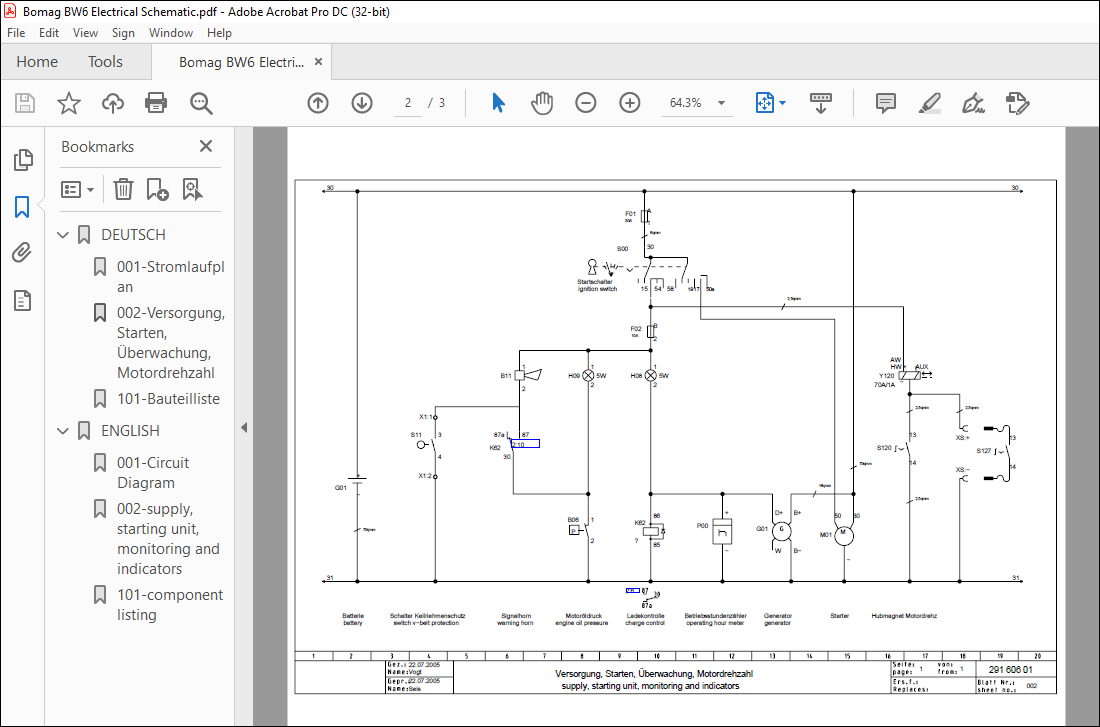
Task: Switch to the Tools tab
Action: (105, 62)
